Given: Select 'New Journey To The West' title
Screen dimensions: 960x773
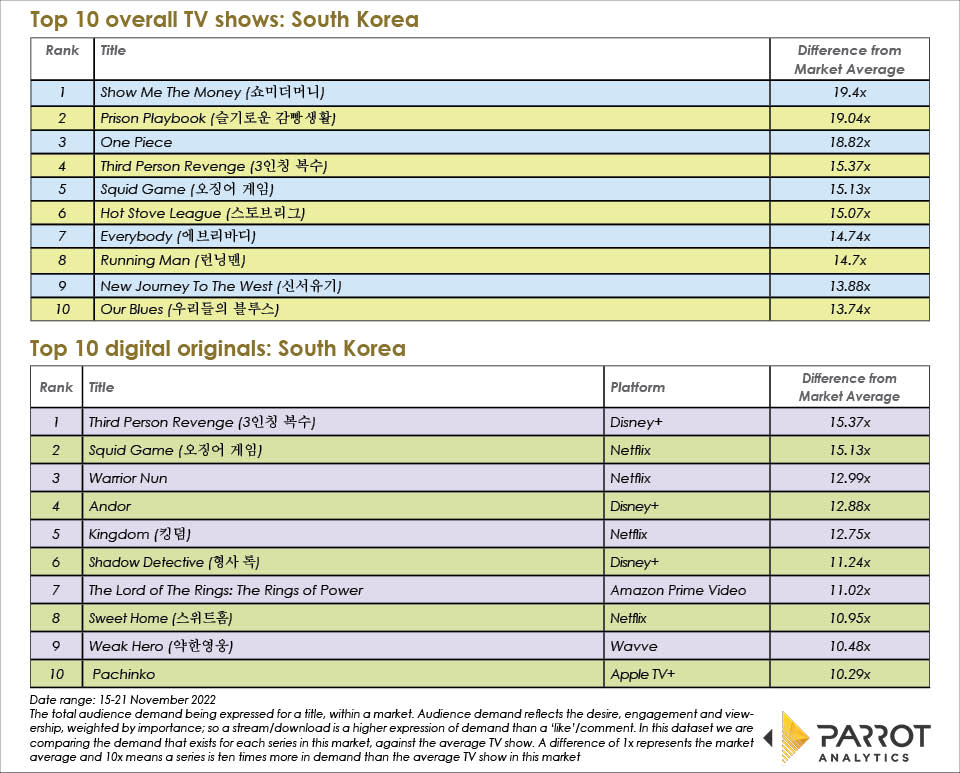Looking at the screenshot, I should click(221, 286).
